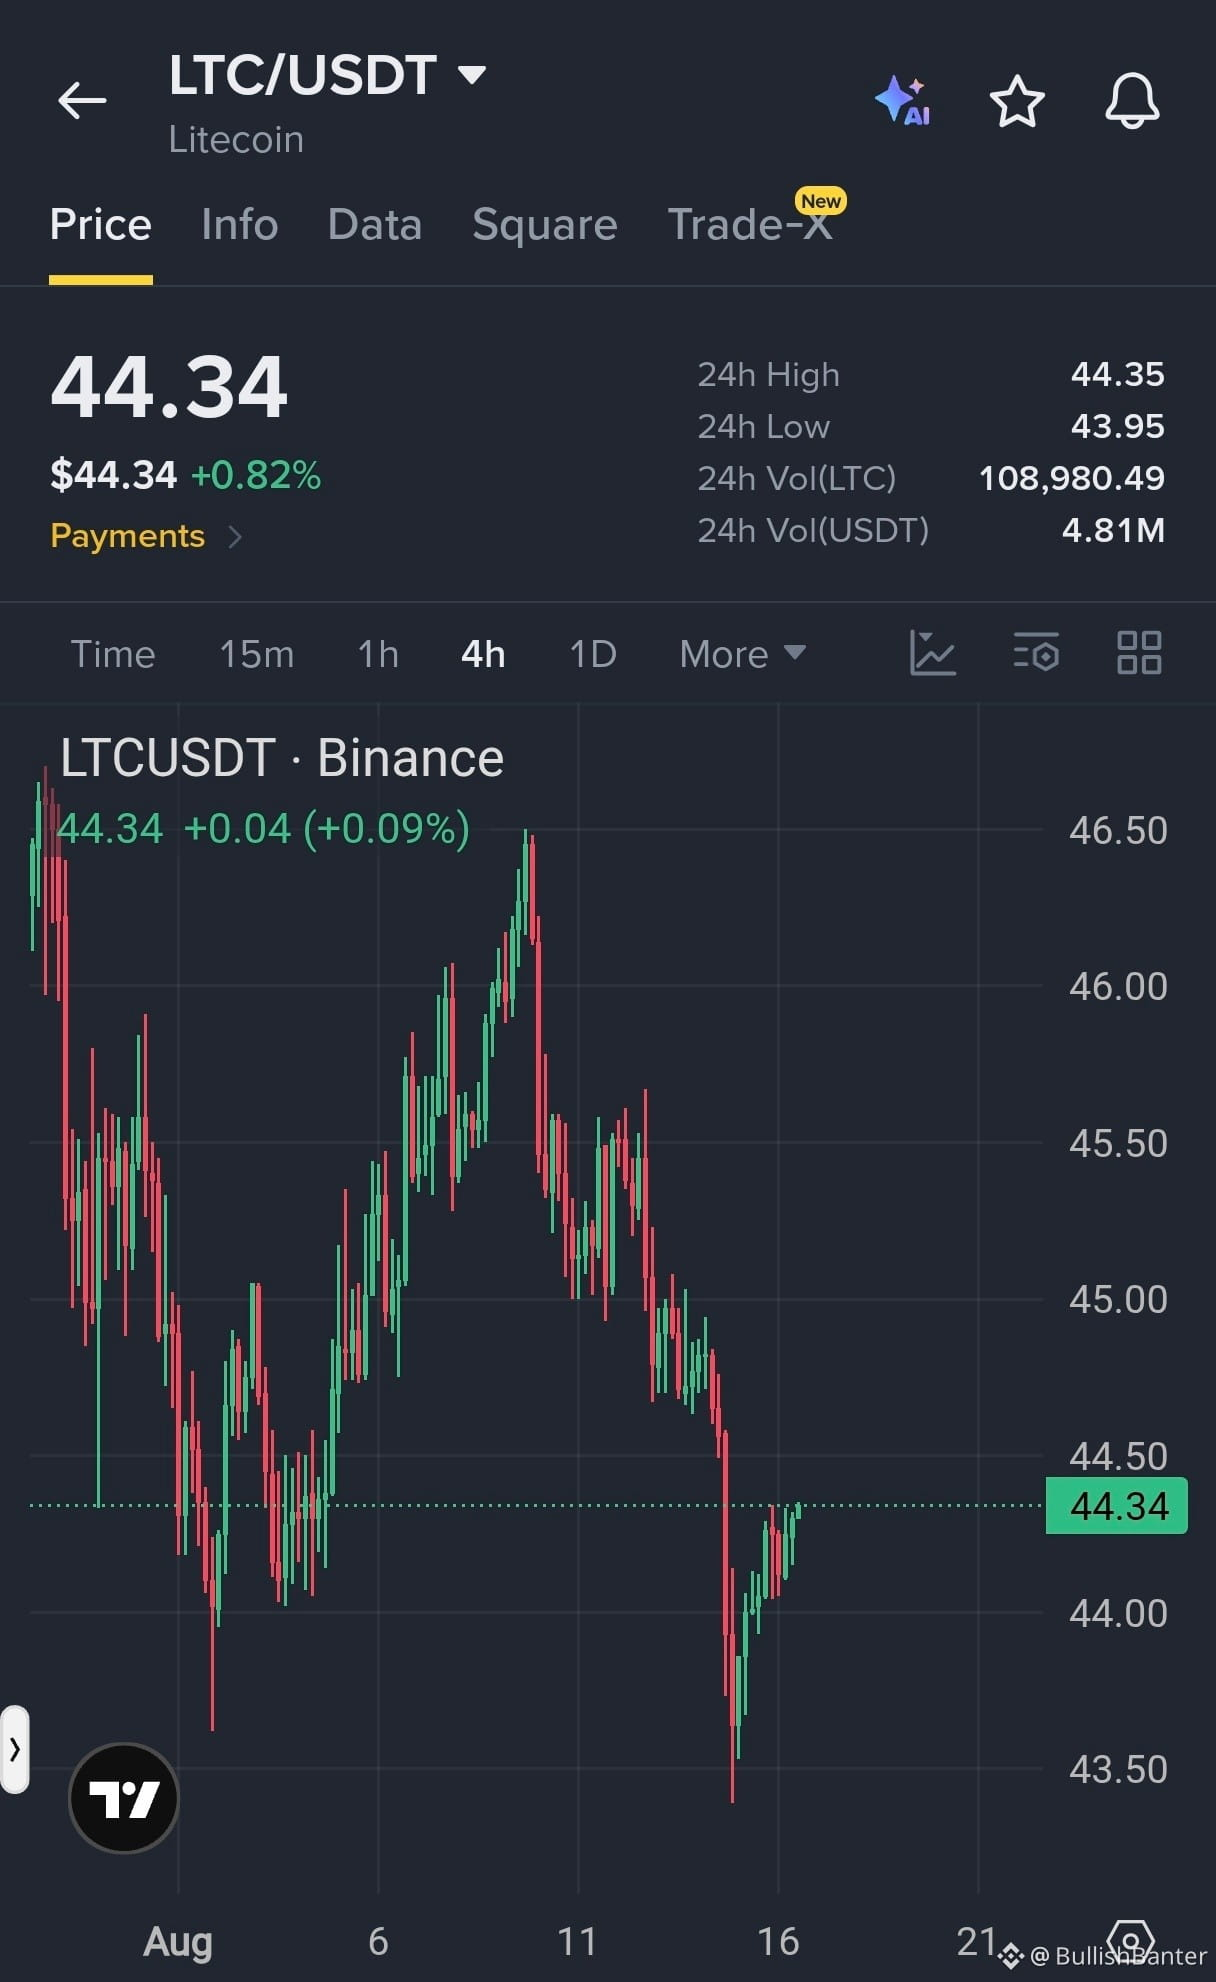
Task: Click the TradingView logo button
Action: point(124,1798)
